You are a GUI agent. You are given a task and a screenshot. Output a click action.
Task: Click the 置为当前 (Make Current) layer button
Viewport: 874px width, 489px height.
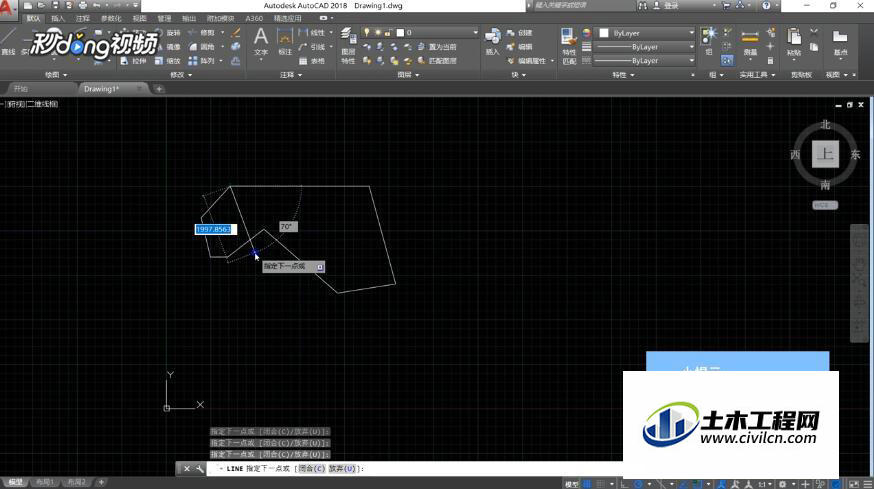(436, 47)
